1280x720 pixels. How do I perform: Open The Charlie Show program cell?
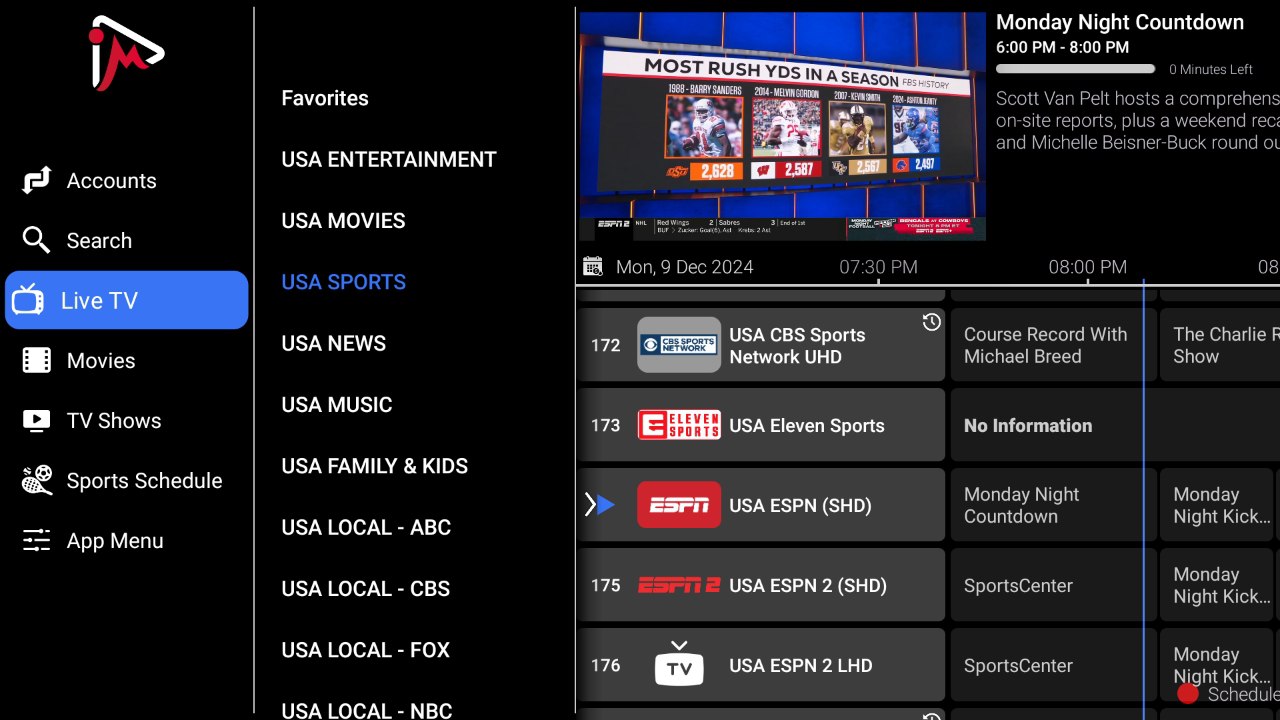pos(1220,345)
